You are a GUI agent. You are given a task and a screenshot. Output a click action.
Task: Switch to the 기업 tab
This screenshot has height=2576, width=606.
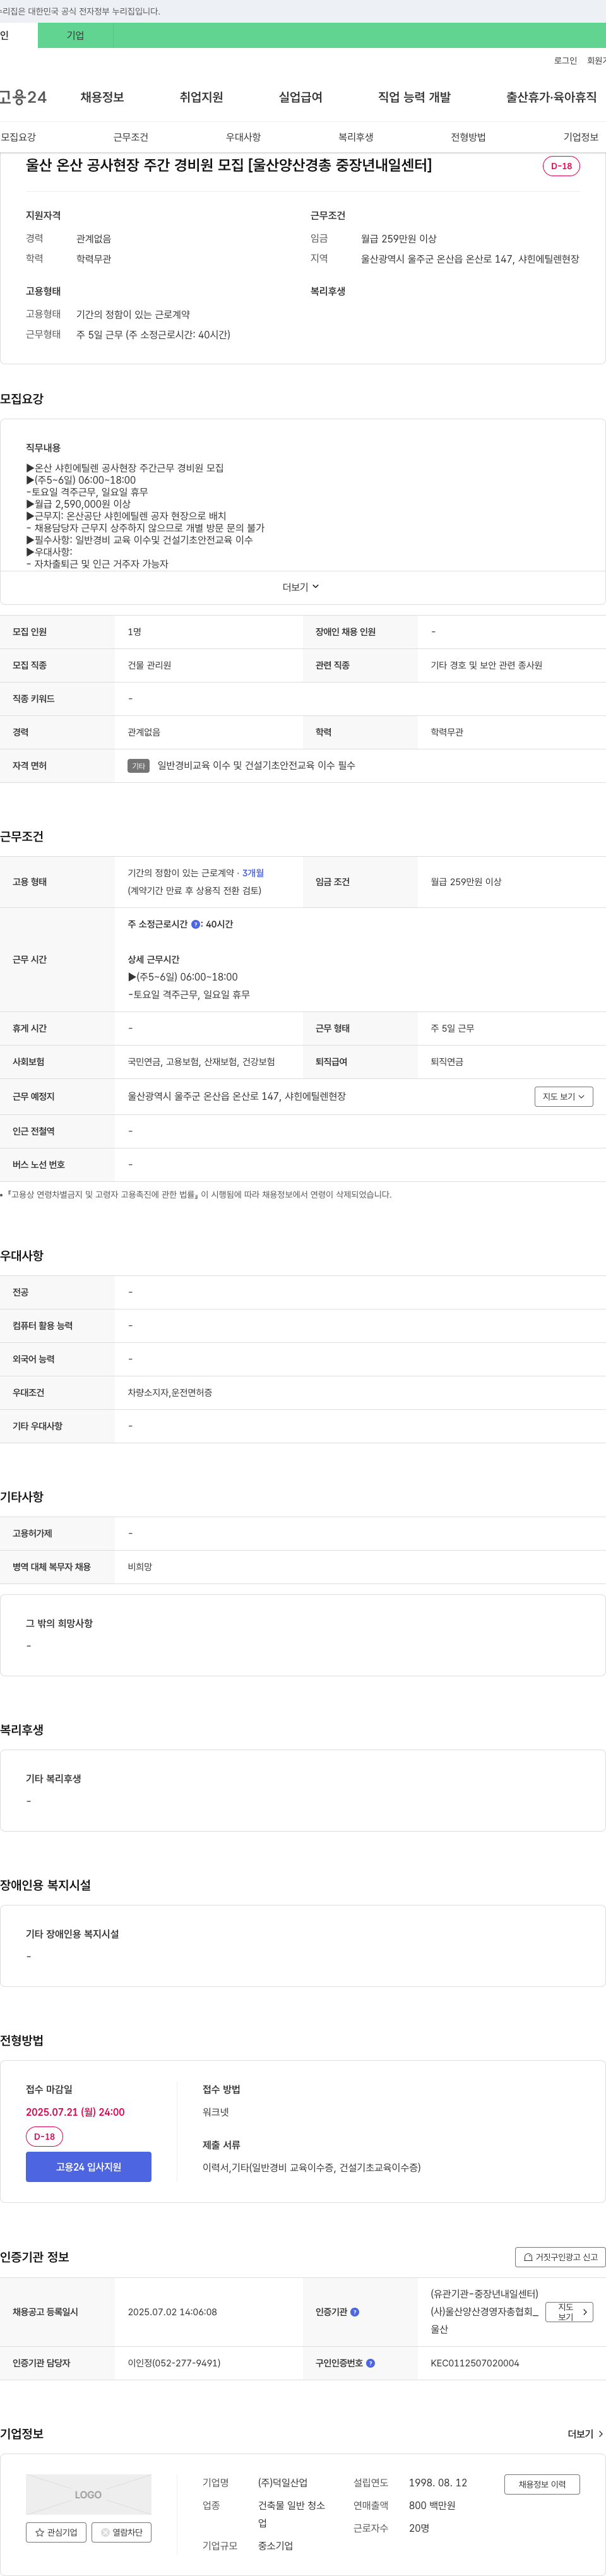(75, 35)
